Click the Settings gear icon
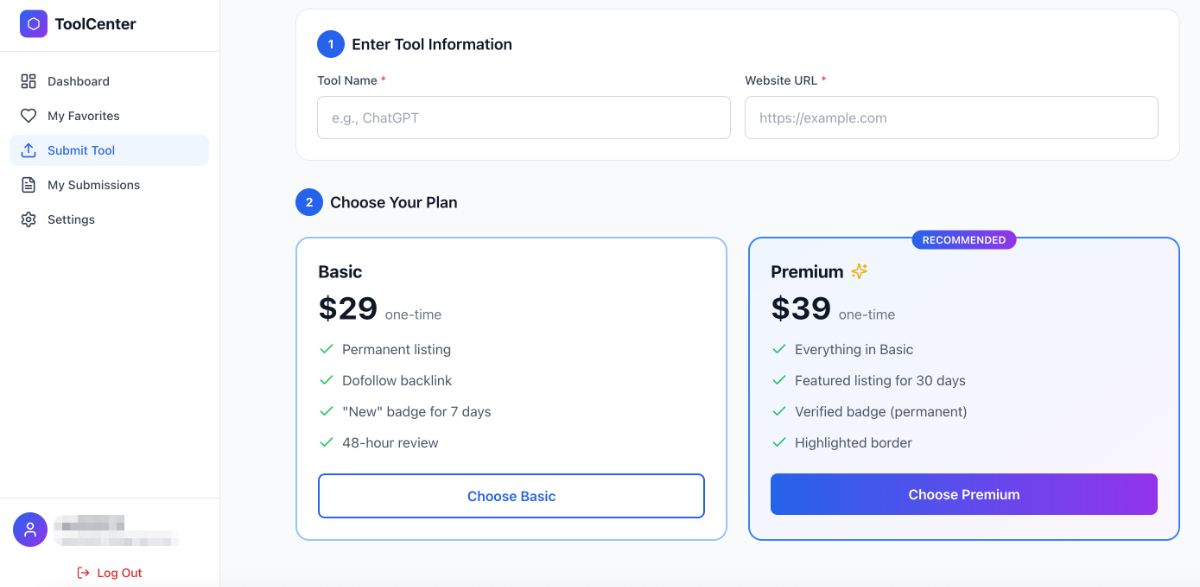 pyautogui.click(x=28, y=219)
